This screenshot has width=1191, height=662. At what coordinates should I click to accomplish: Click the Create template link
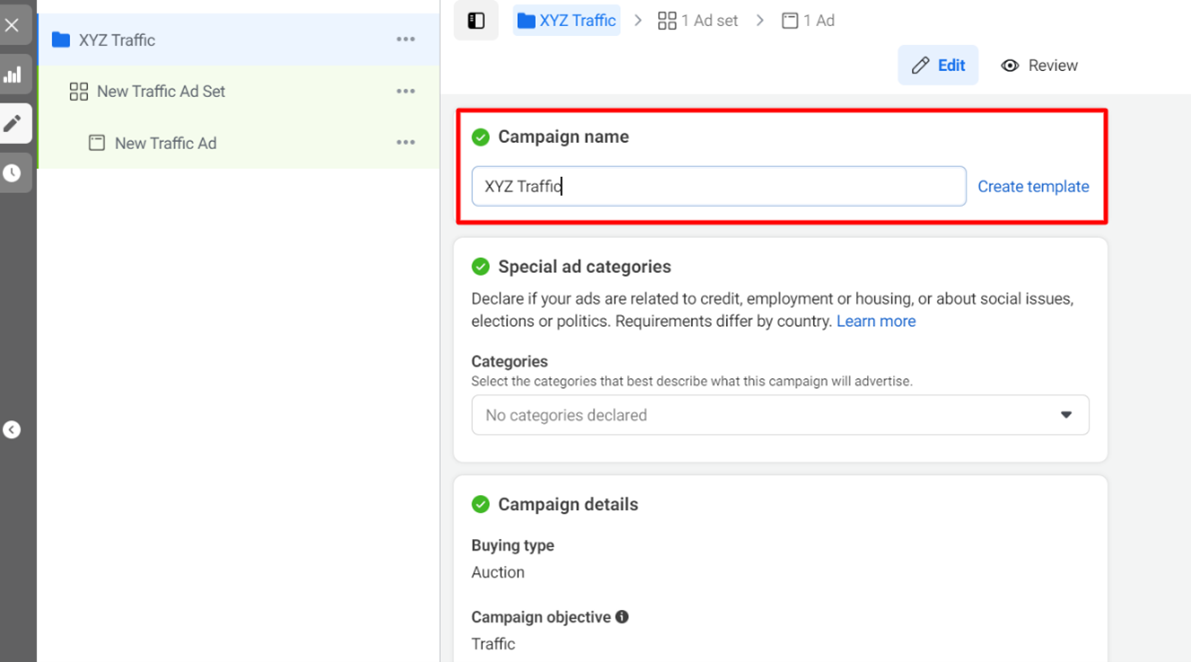[x=1033, y=186]
